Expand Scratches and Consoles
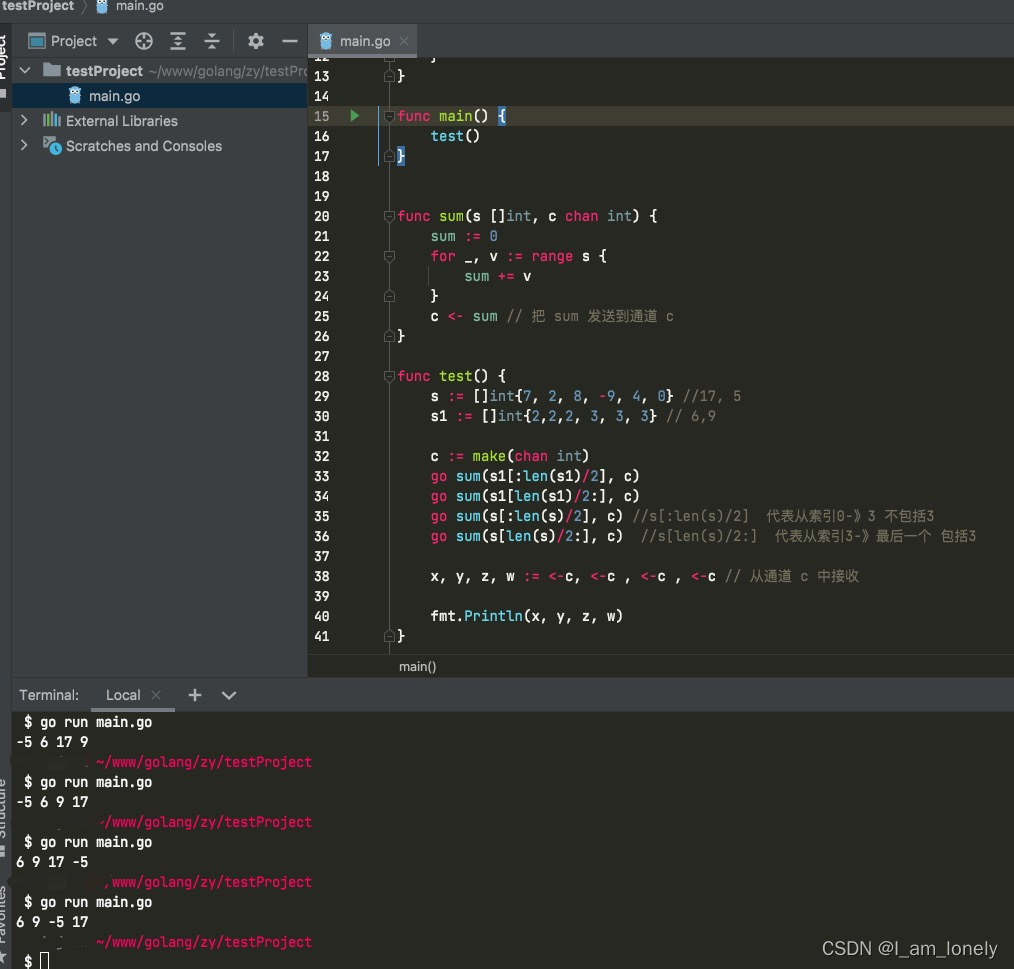Screen dimensions: 1014x969 pos(23,146)
